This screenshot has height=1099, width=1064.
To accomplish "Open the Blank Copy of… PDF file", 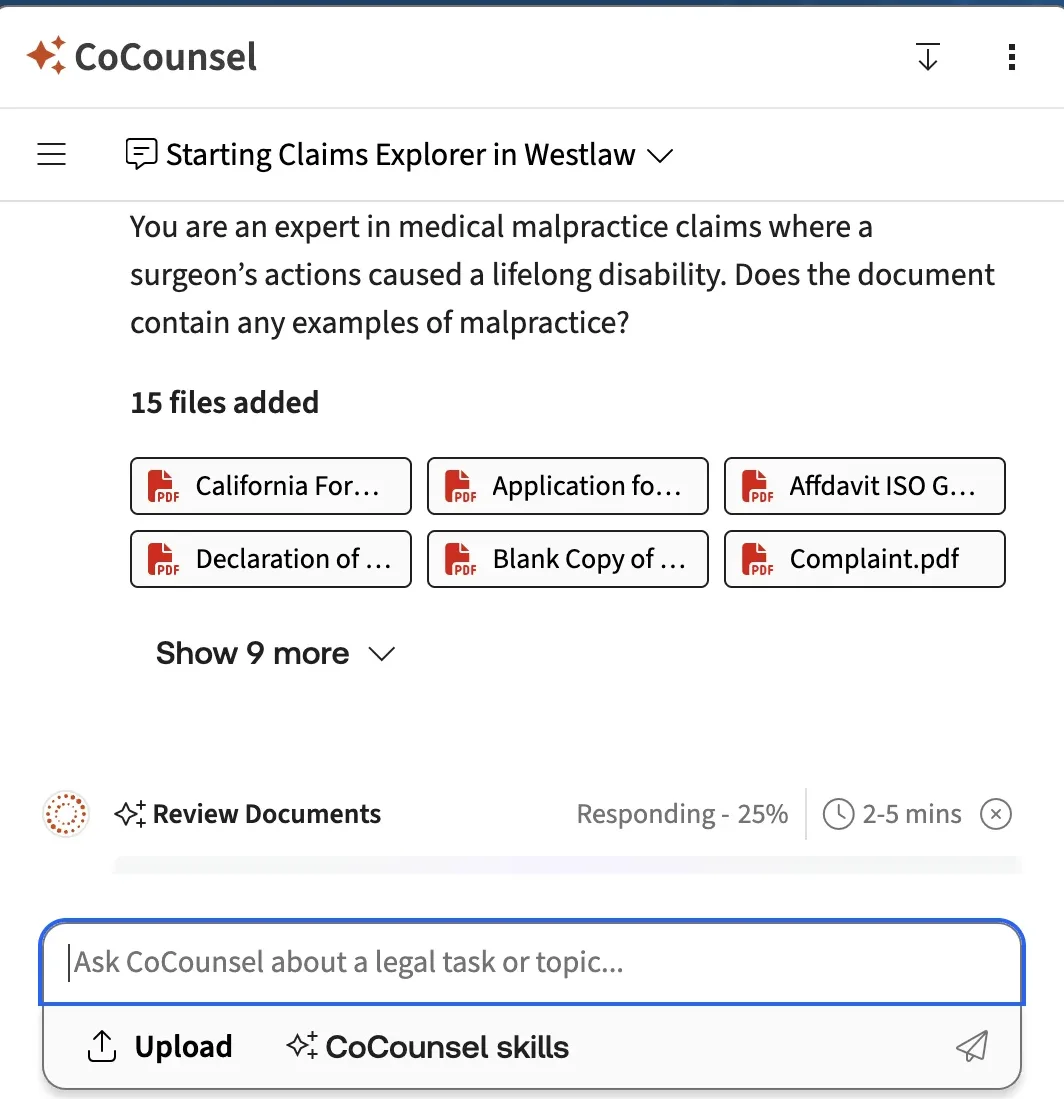I will [567, 559].
